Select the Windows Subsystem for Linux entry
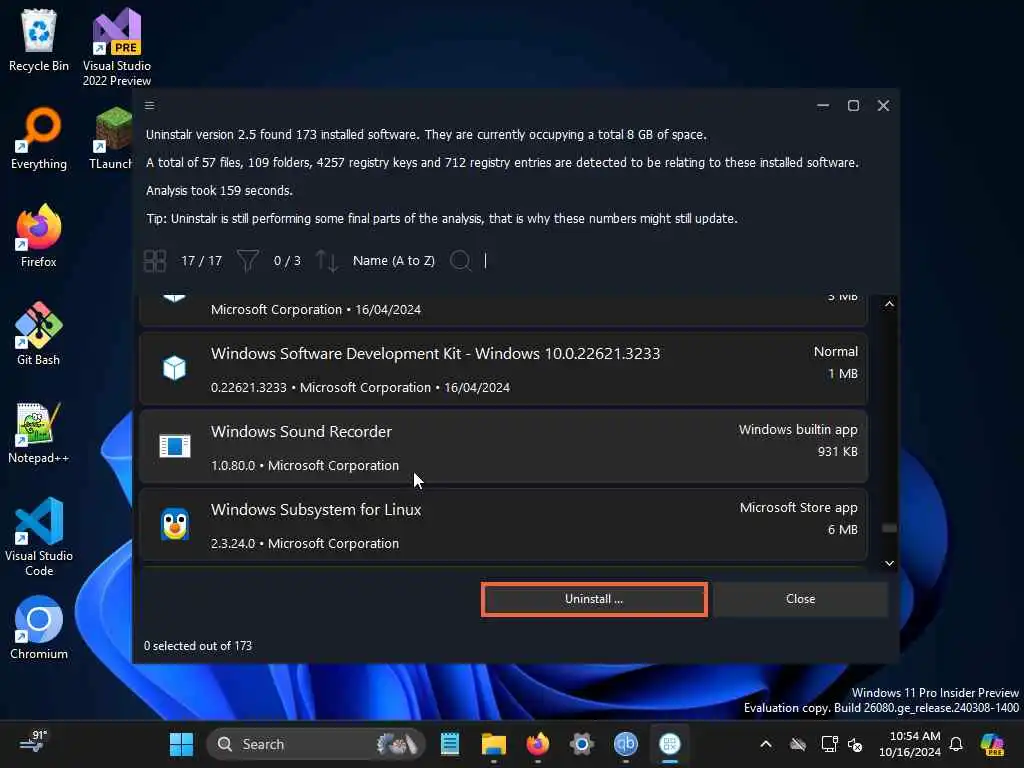This screenshot has height=768, width=1024. point(504,524)
